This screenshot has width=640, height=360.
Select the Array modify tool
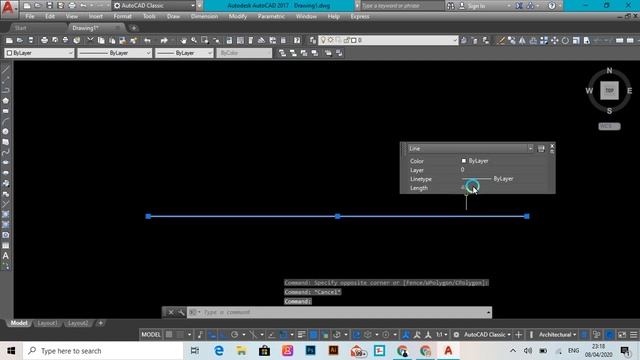click(x=544, y=40)
